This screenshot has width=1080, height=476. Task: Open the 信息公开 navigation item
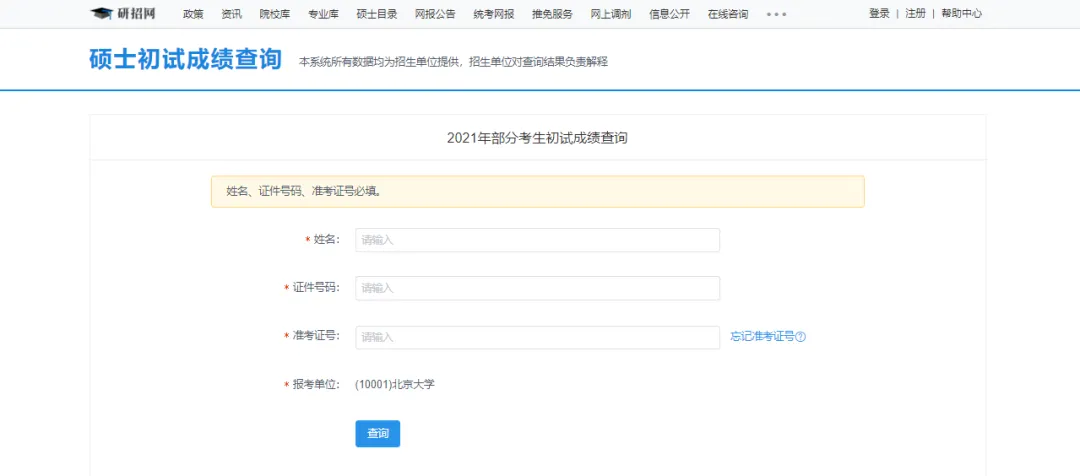(x=669, y=14)
